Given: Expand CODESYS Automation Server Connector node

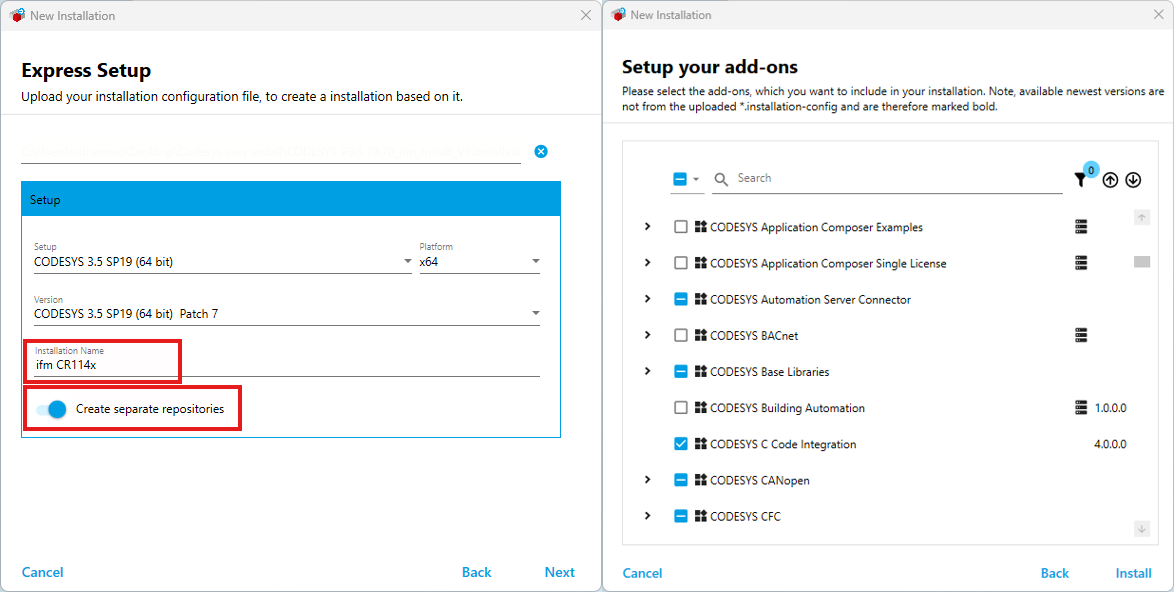Looking at the screenshot, I should pyautogui.click(x=648, y=299).
